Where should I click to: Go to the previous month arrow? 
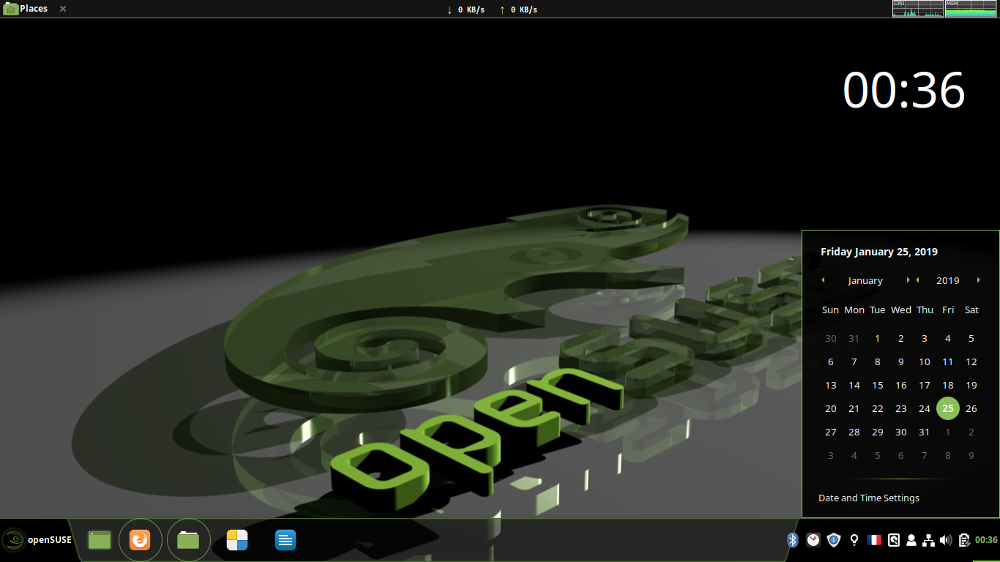(x=823, y=280)
